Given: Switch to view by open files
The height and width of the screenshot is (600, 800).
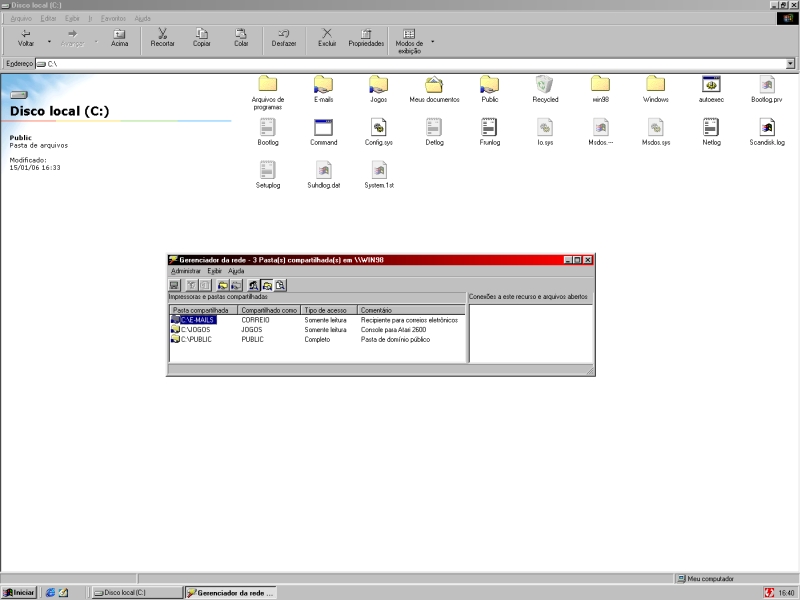Looking at the screenshot, I should pyautogui.click(x=281, y=286).
